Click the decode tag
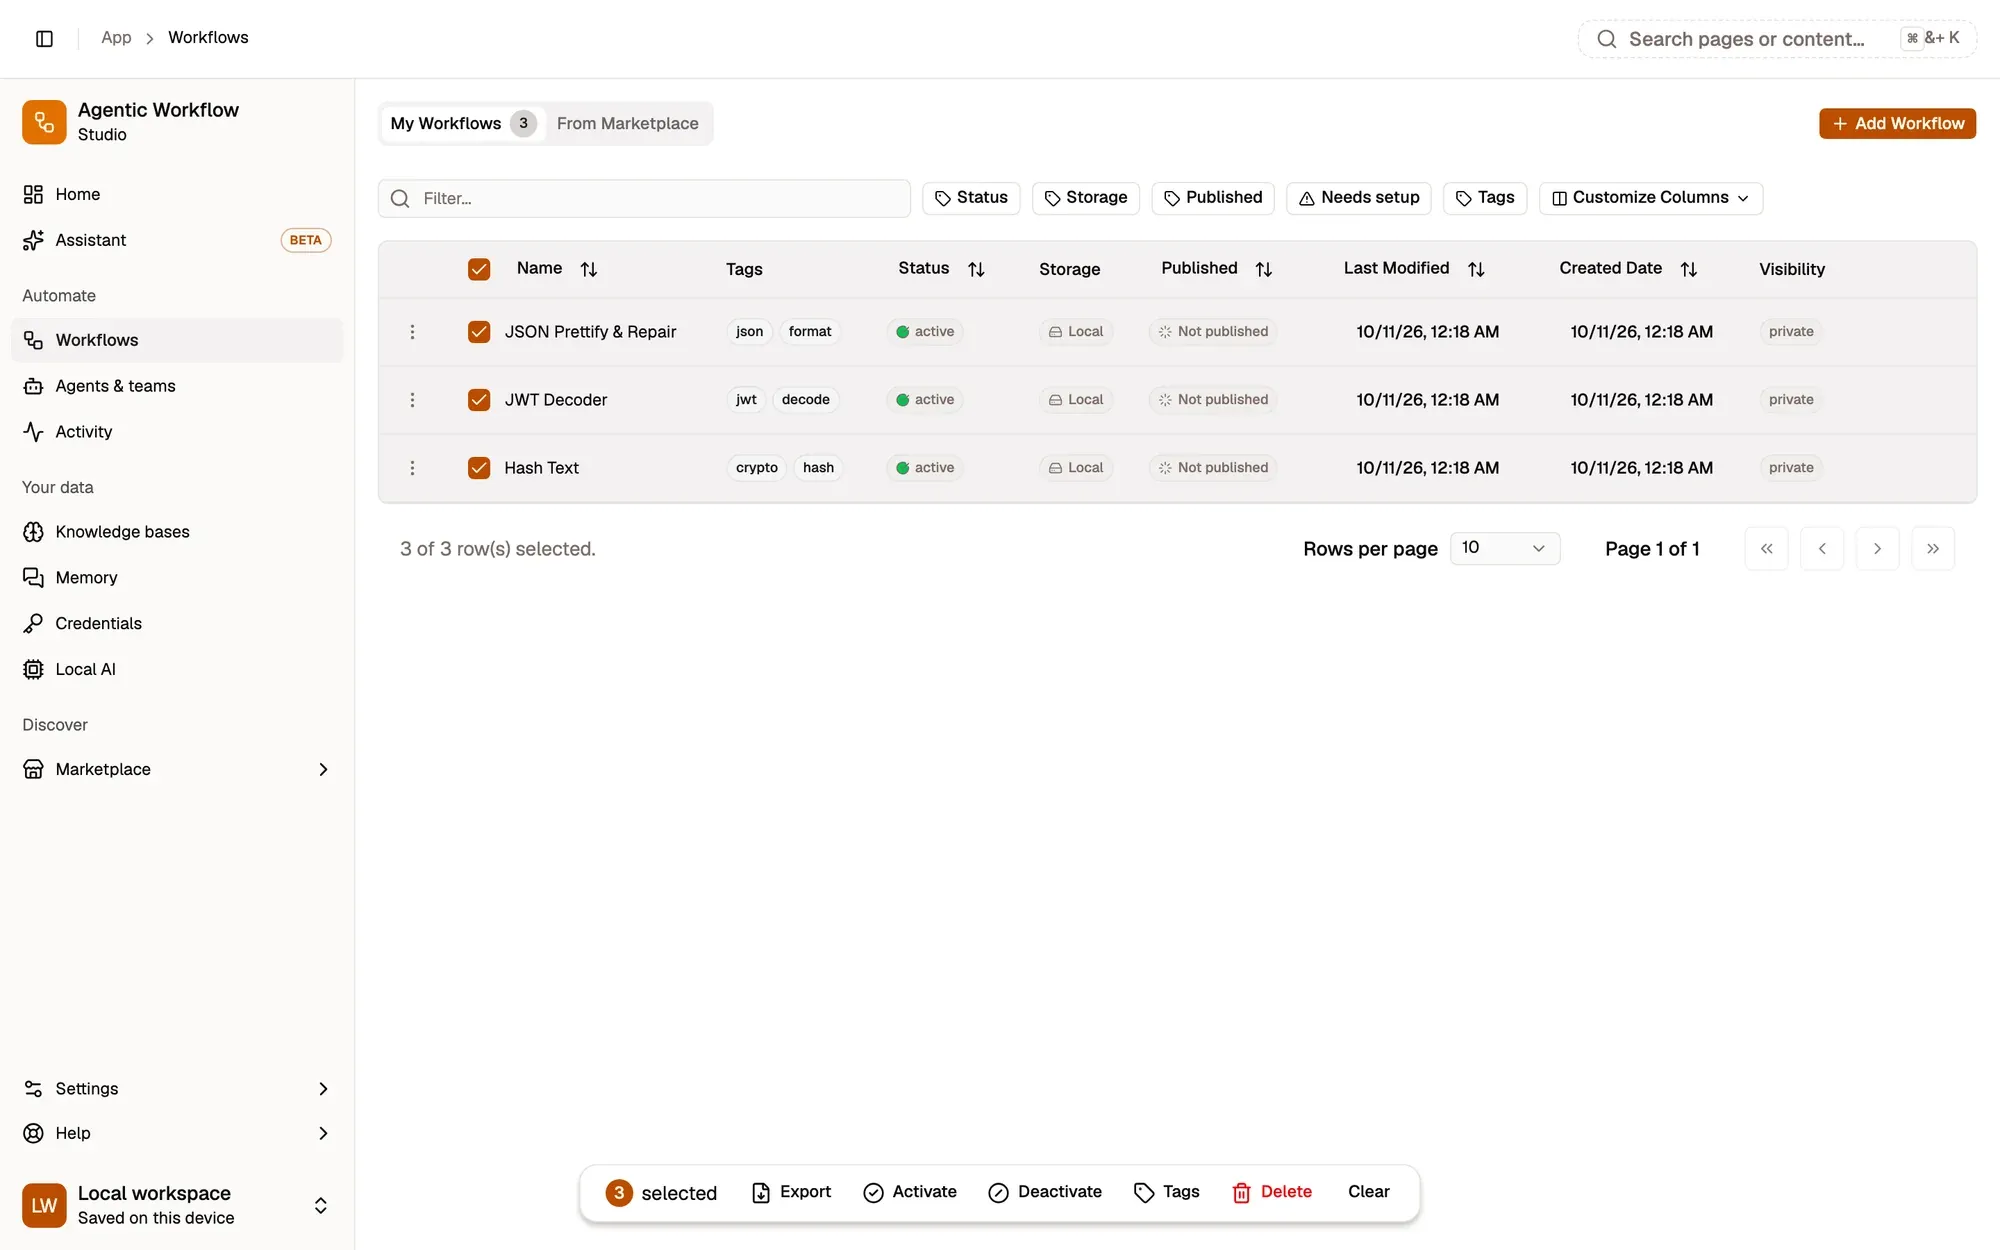 pos(806,400)
